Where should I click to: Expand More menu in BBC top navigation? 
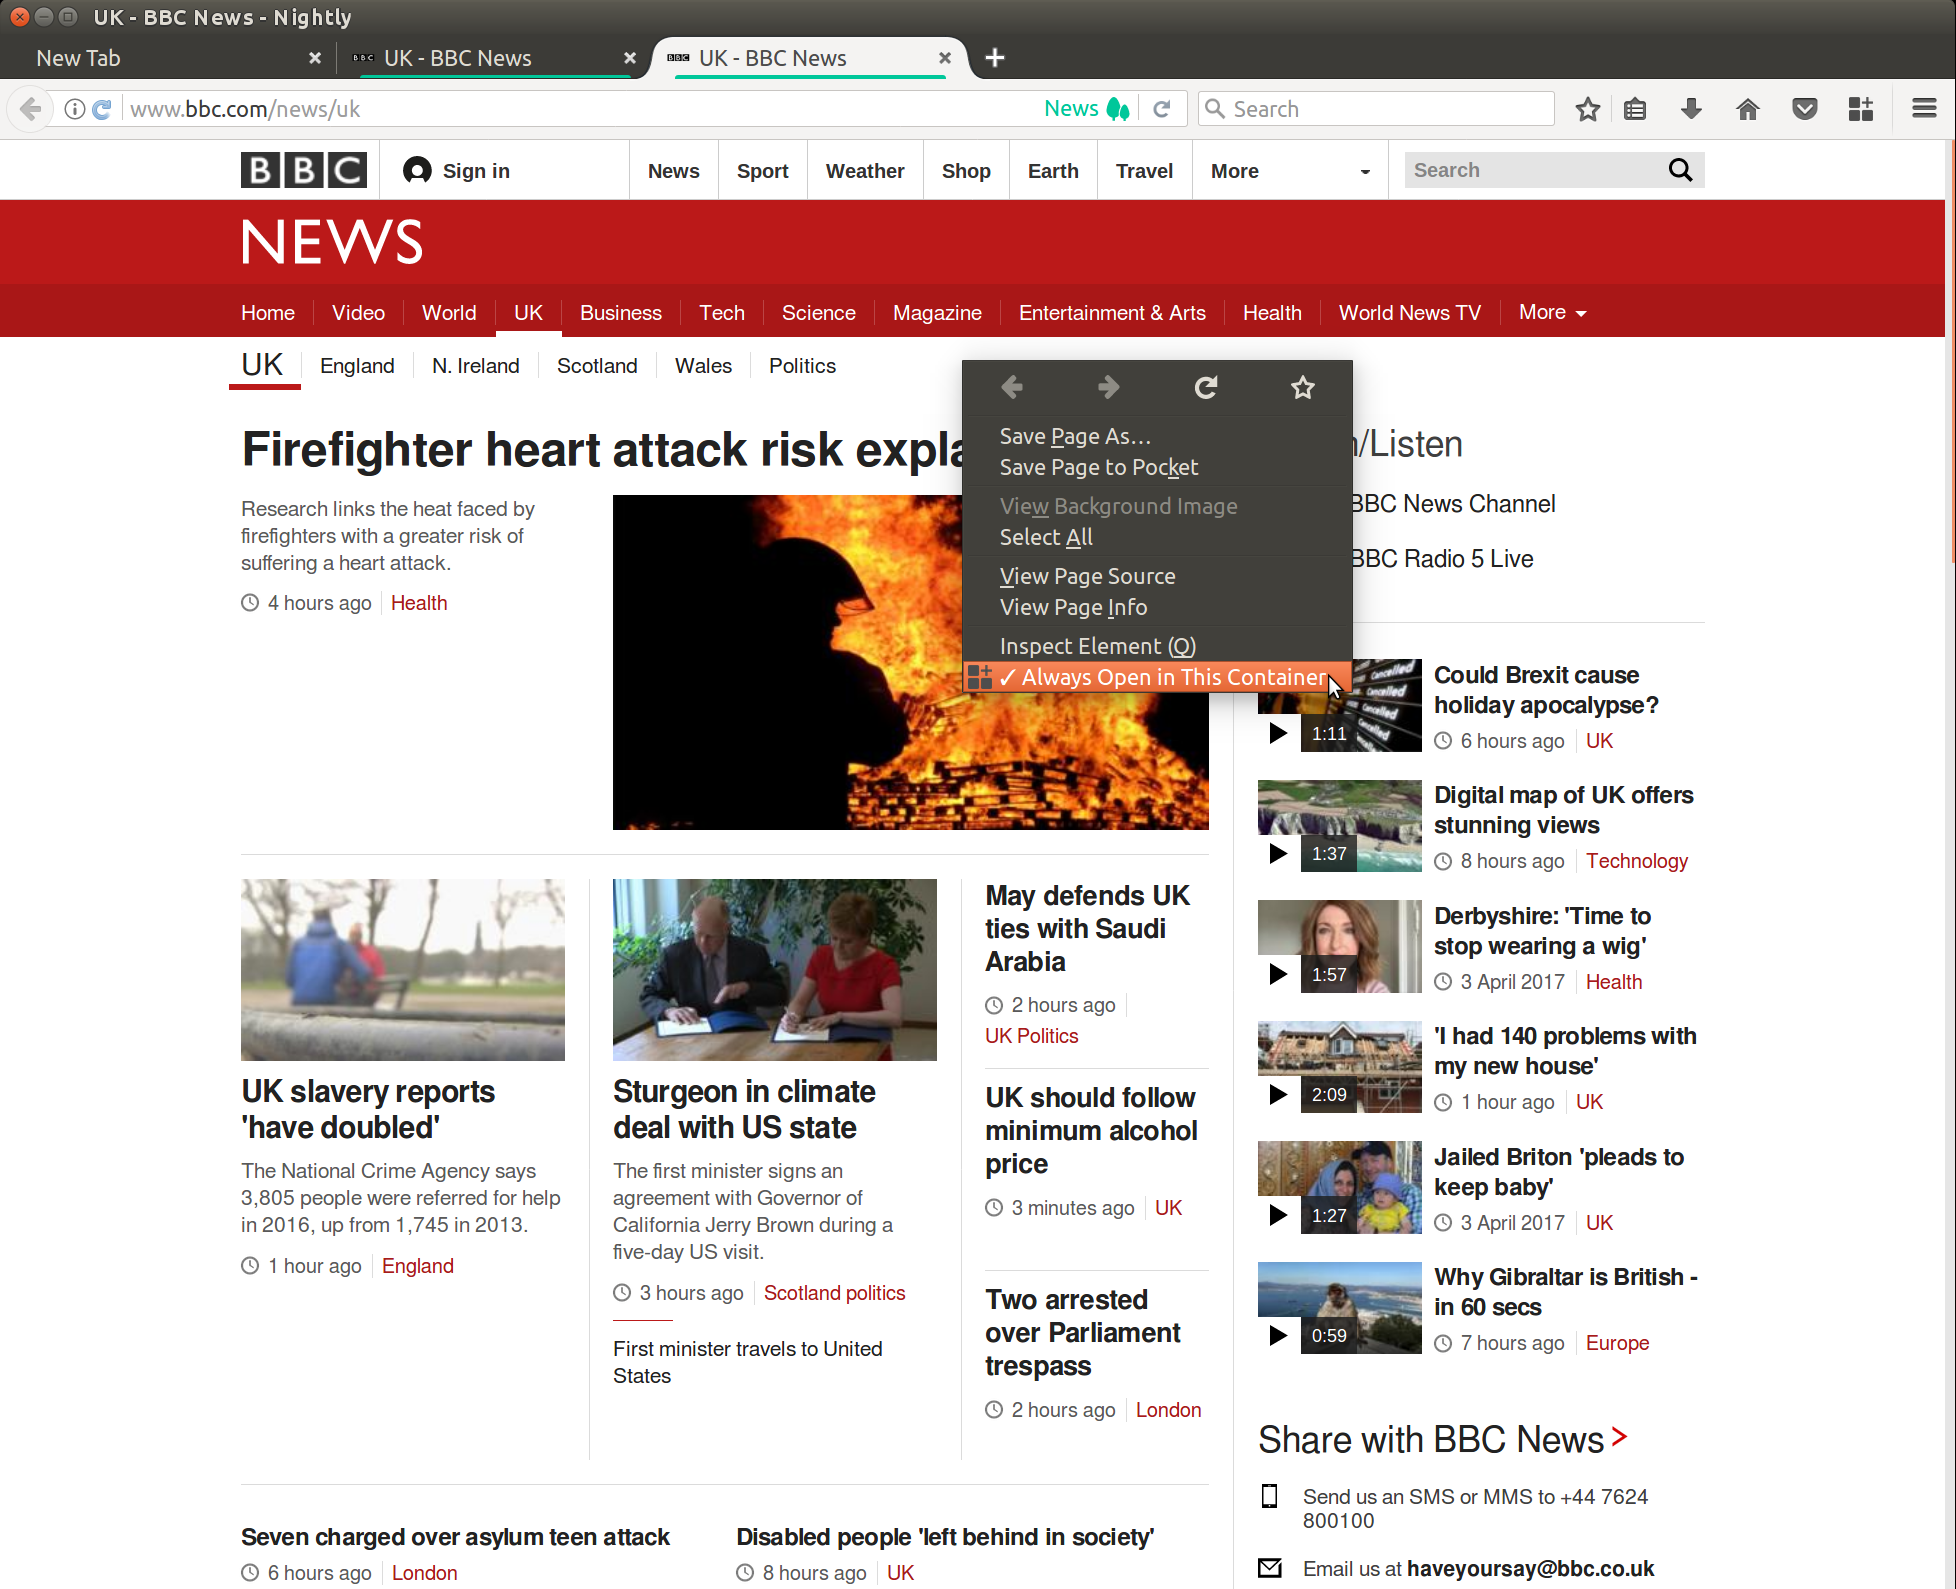tap(1289, 170)
